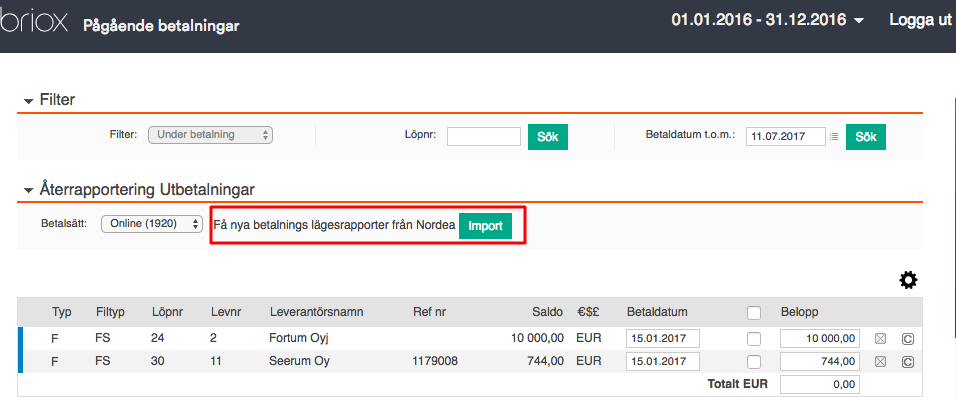Image resolution: width=956 pixels, height=397 pixels.
Task: Select supplier name Fortum Oyj
Action: pyautogui.click(x=299, y=338)
